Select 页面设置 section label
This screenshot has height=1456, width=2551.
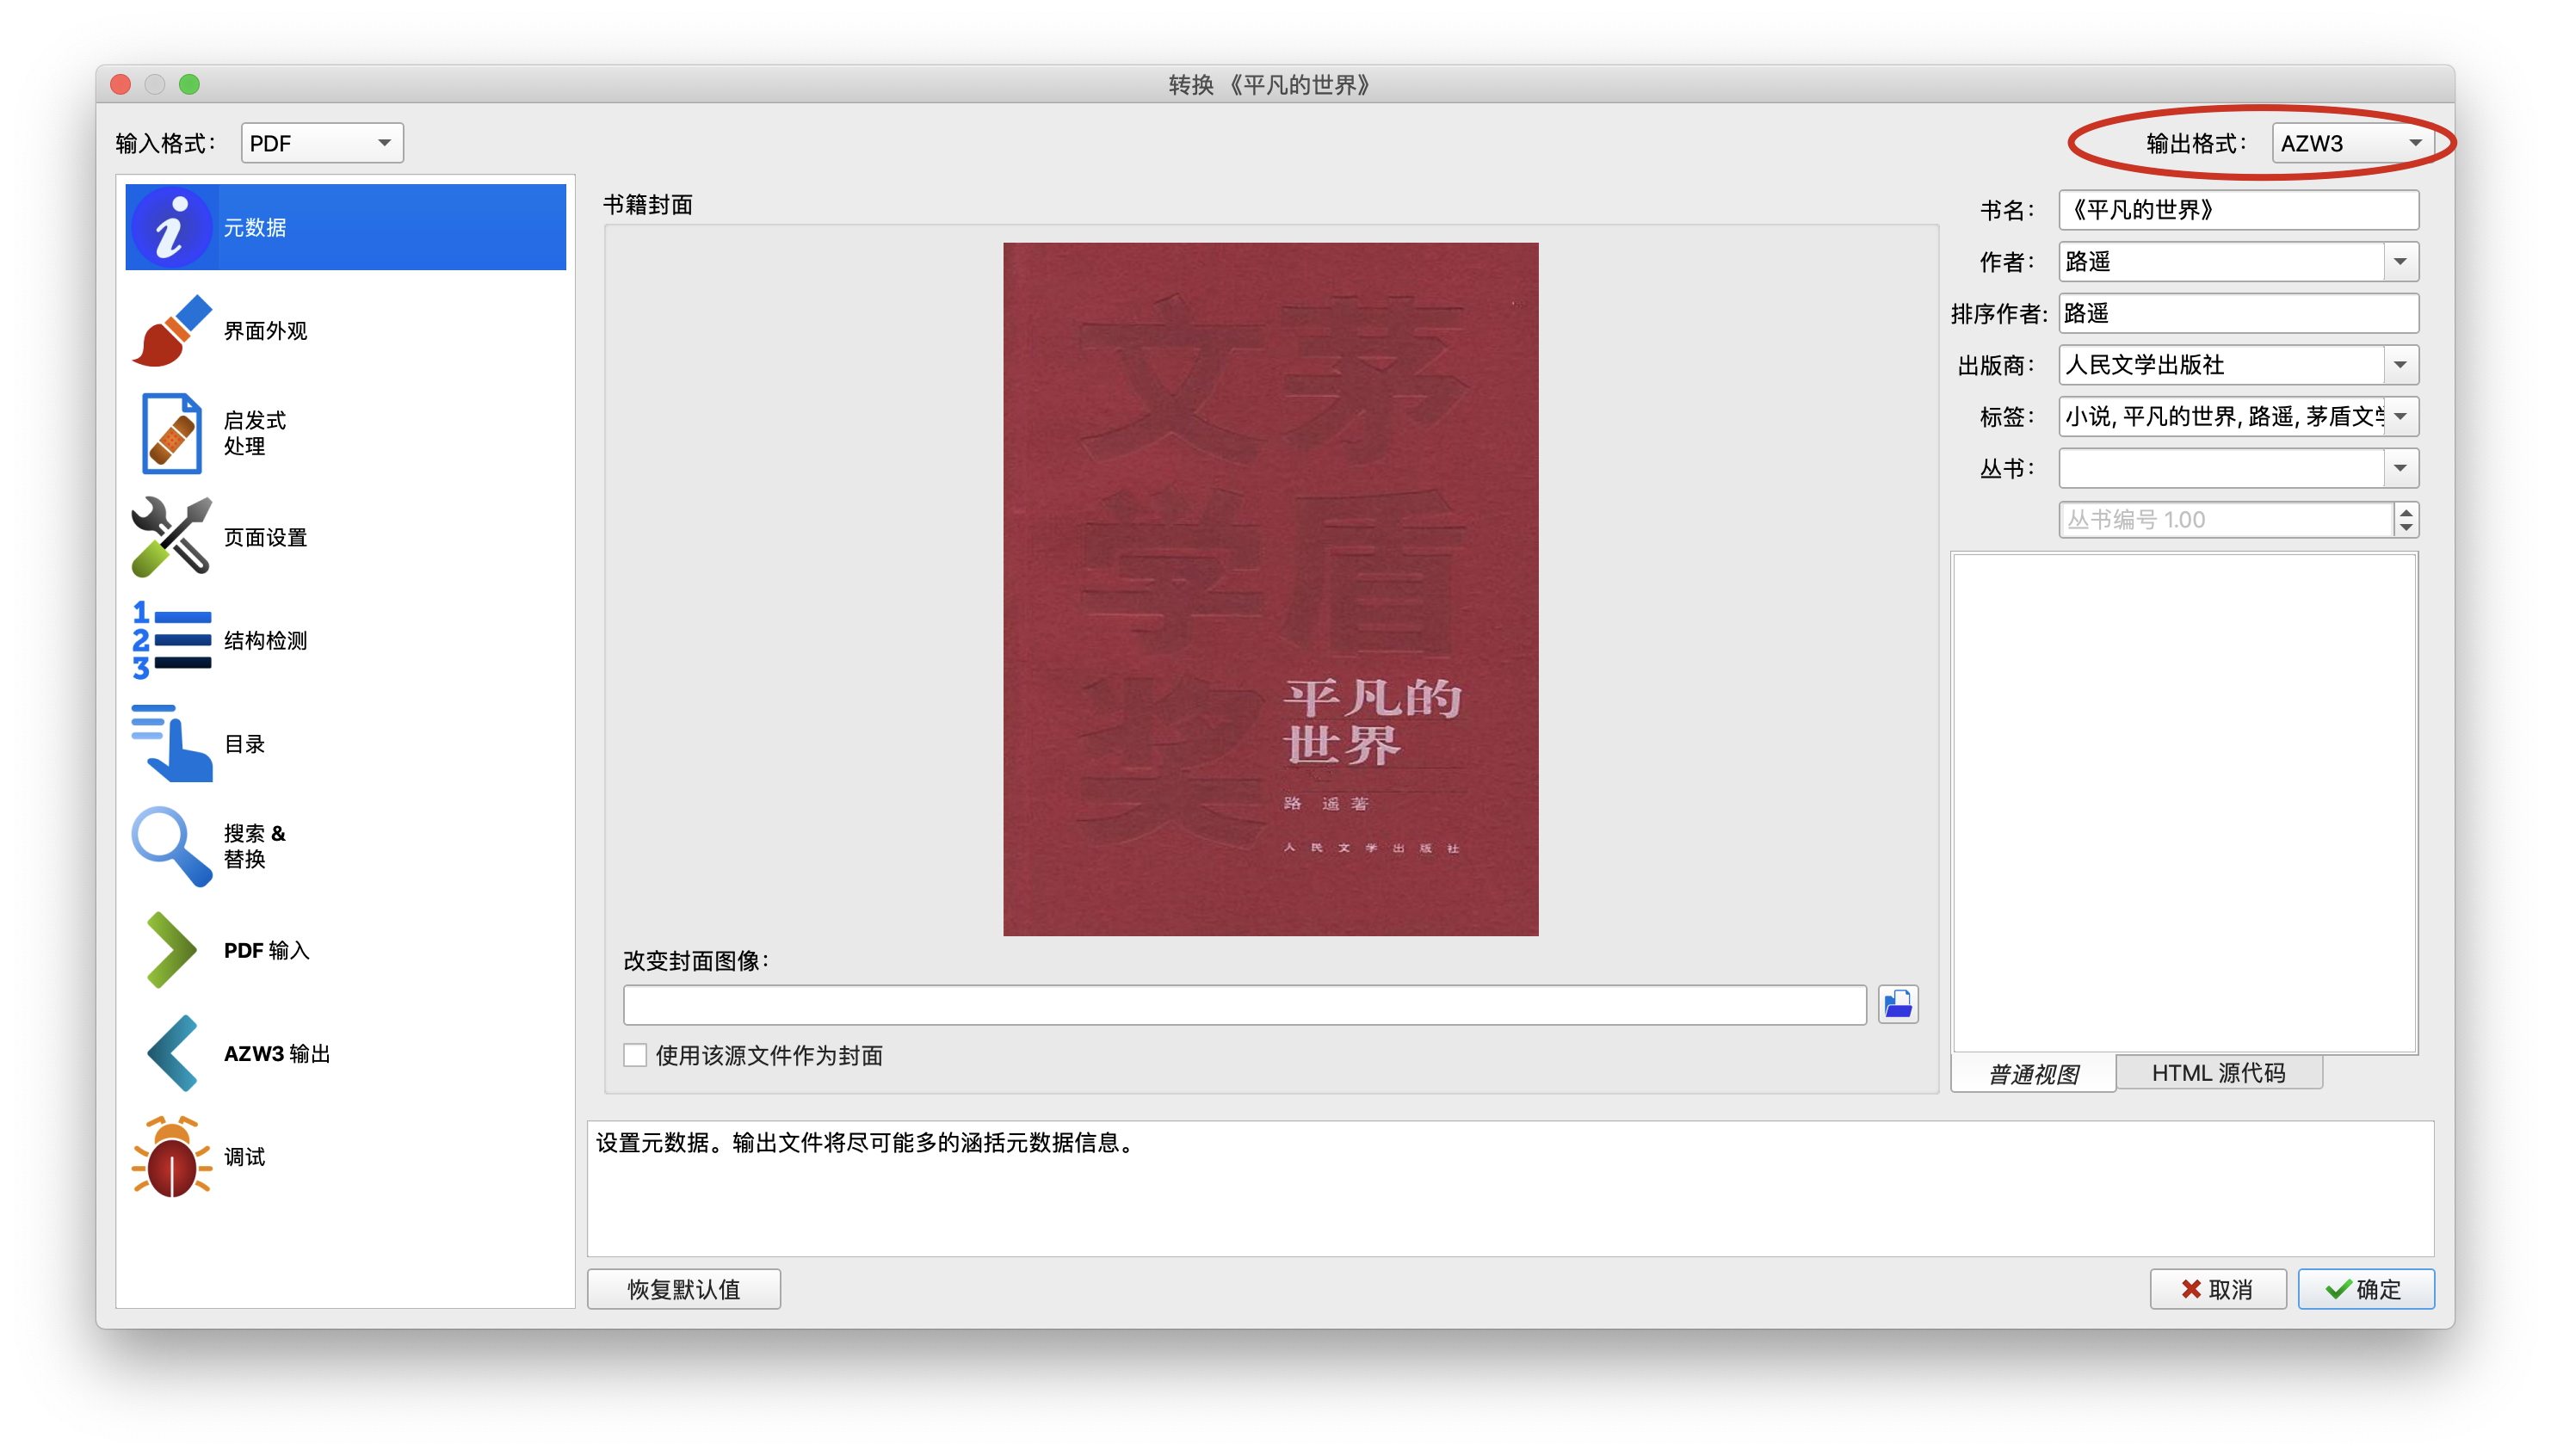click(x=265, y=538)
